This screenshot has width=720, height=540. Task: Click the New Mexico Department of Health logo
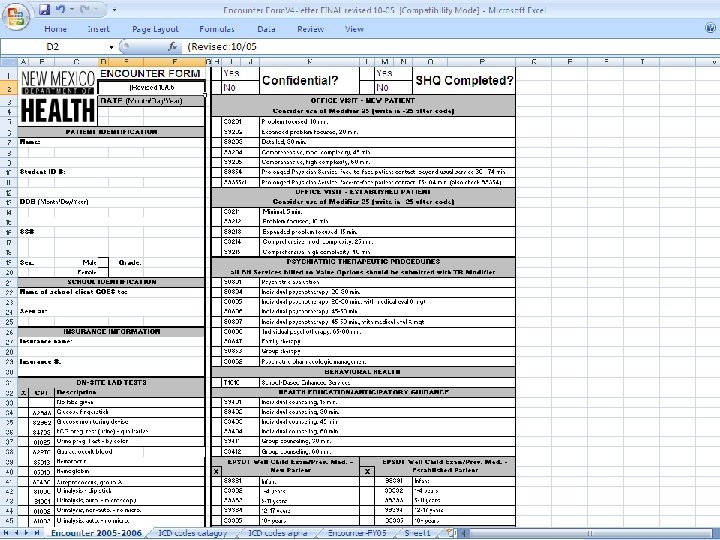[x=58, y=97]
